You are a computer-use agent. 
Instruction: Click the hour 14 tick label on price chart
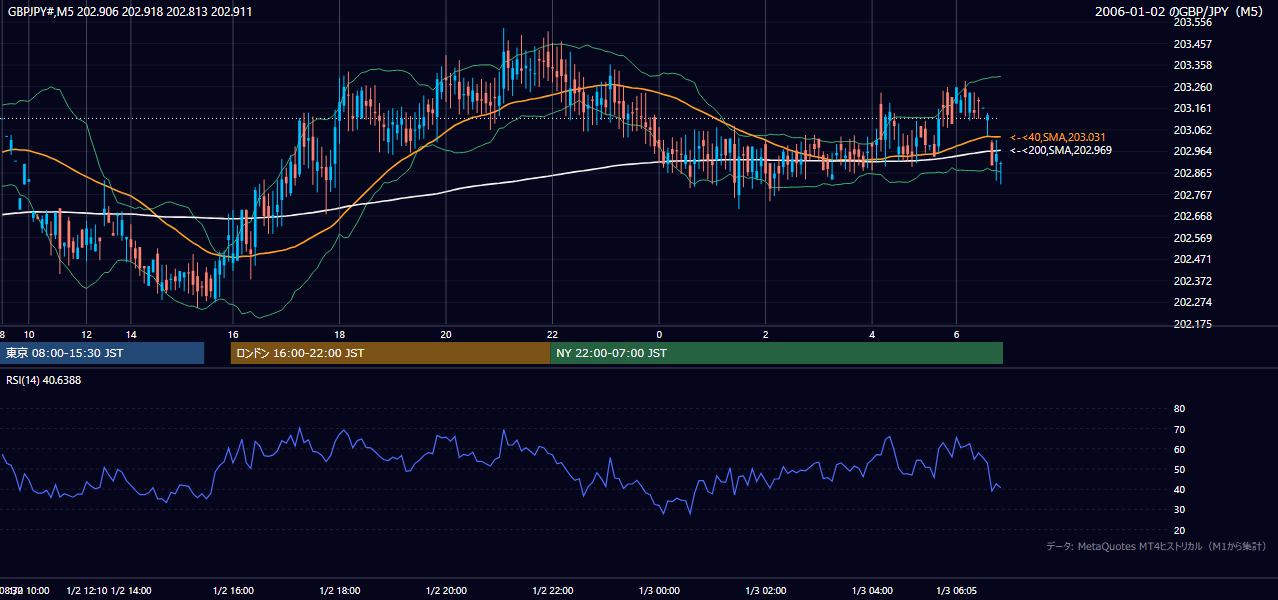[x=130, y=334]
